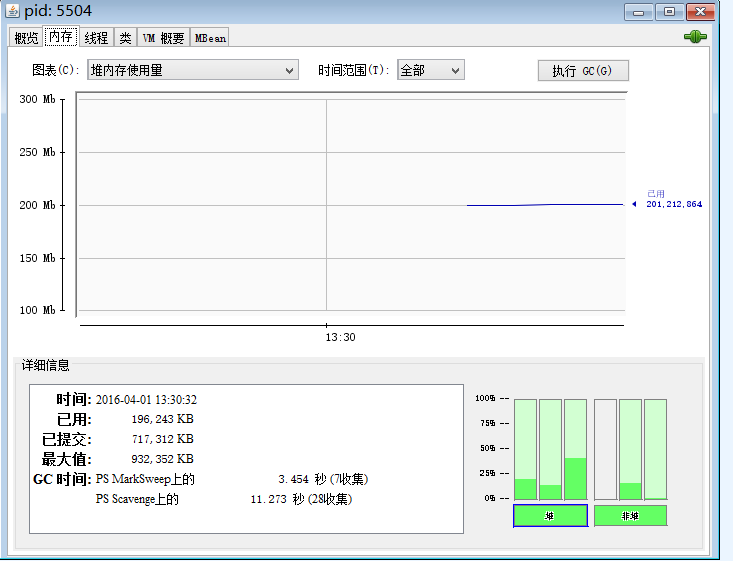Screen dimensions: 733x561
Task: Select the 堆 heap button
Action: pyautogui.click(x=550, y=516)
